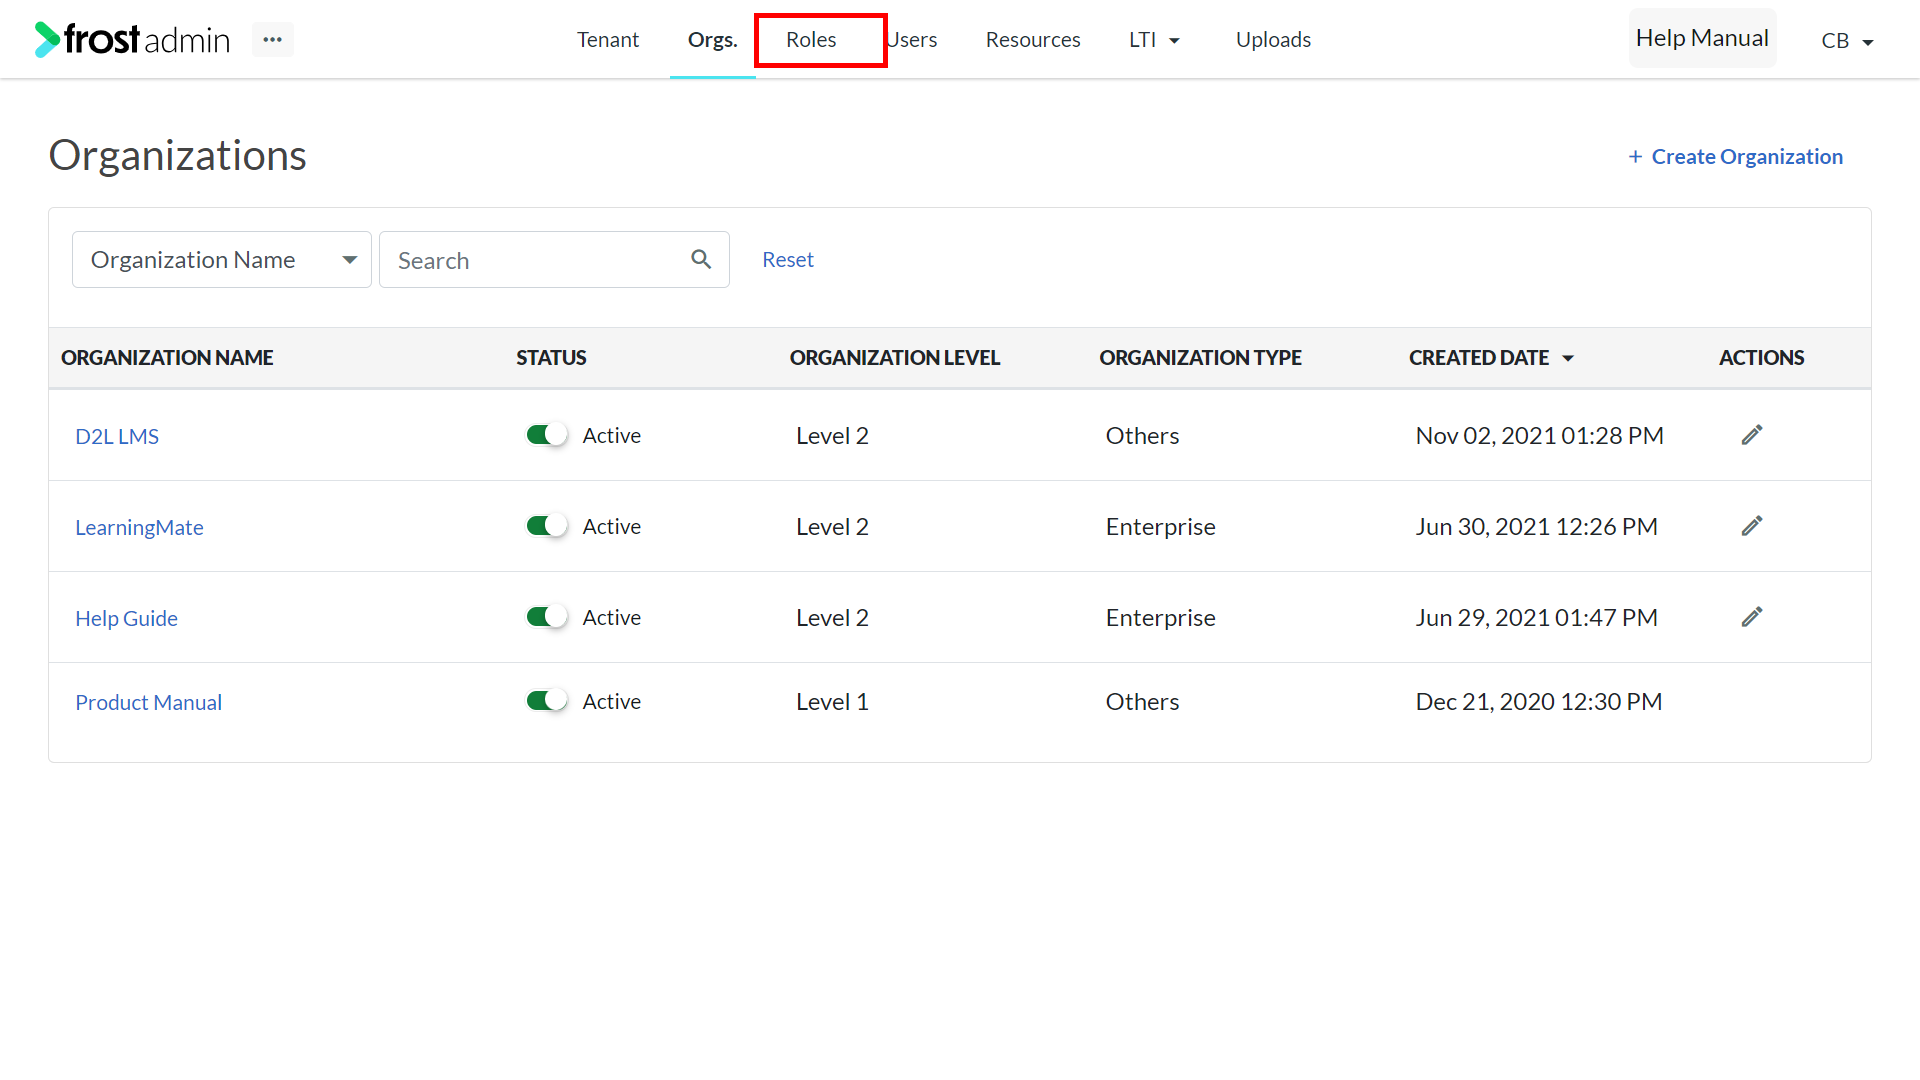This screenshot has height=1080, width=1920.
Task: Click the Frost admin logo
Action: pos(132,39)
